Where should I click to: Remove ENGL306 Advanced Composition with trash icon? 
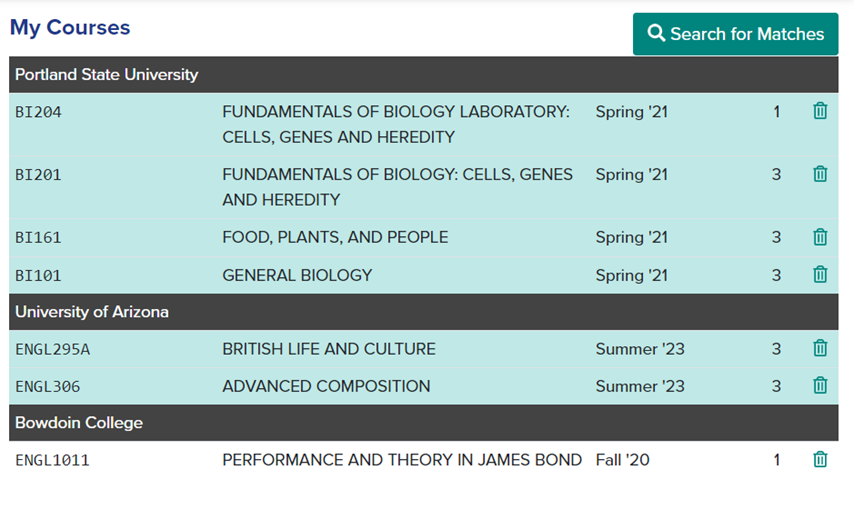tap(820, 385)
